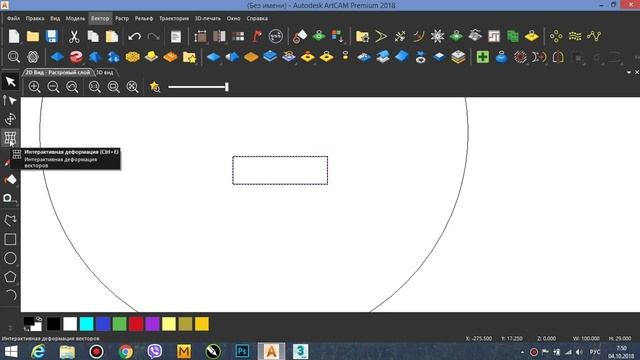Image resolution: width=640 pixels, height=360 pixels.
Task: Pick the blue color swatch
Action: tap(103, 324)
